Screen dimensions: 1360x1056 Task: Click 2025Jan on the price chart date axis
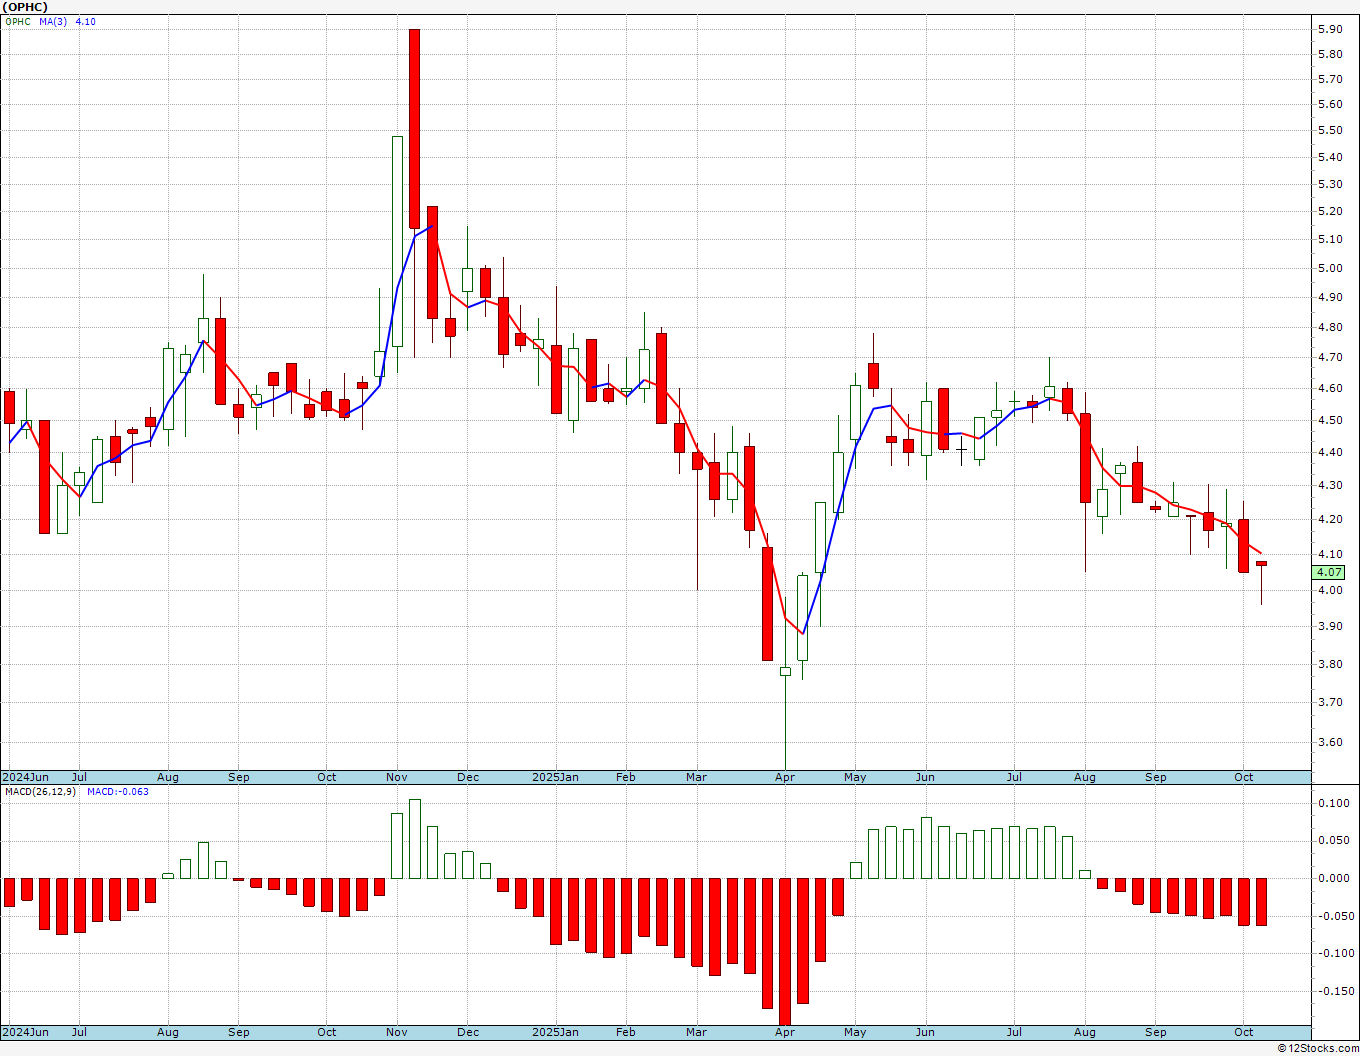555,777
